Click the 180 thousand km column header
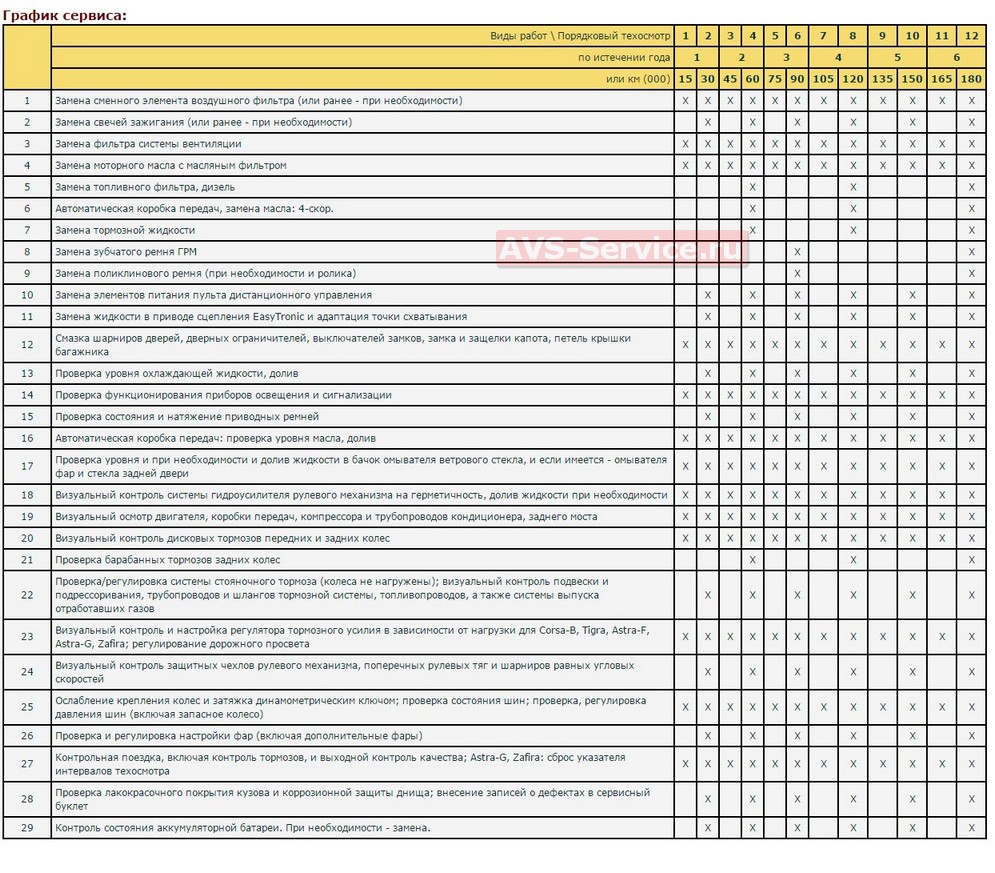The height and width of the screenshot is (873, 995). (x=972, y=79)
